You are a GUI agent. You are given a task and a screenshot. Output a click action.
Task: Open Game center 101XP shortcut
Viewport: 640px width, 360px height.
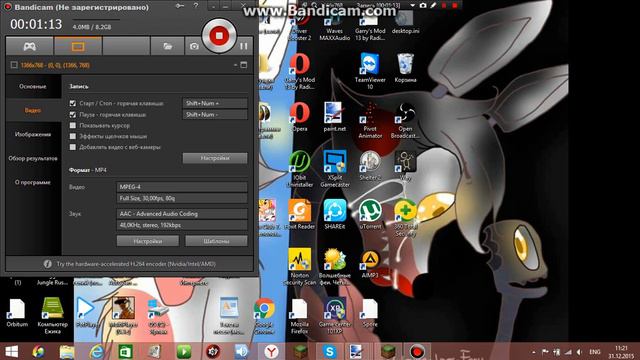[335, 316]
